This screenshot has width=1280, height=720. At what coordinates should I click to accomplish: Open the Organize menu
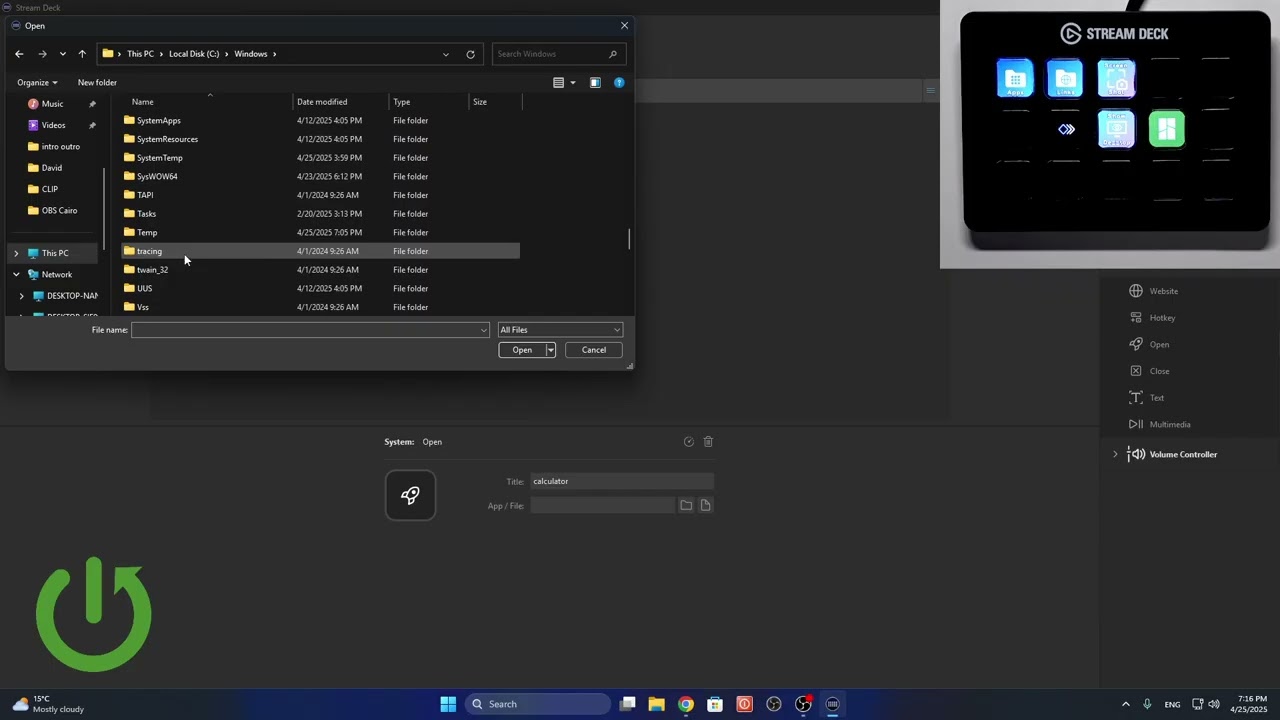(37, 82)
